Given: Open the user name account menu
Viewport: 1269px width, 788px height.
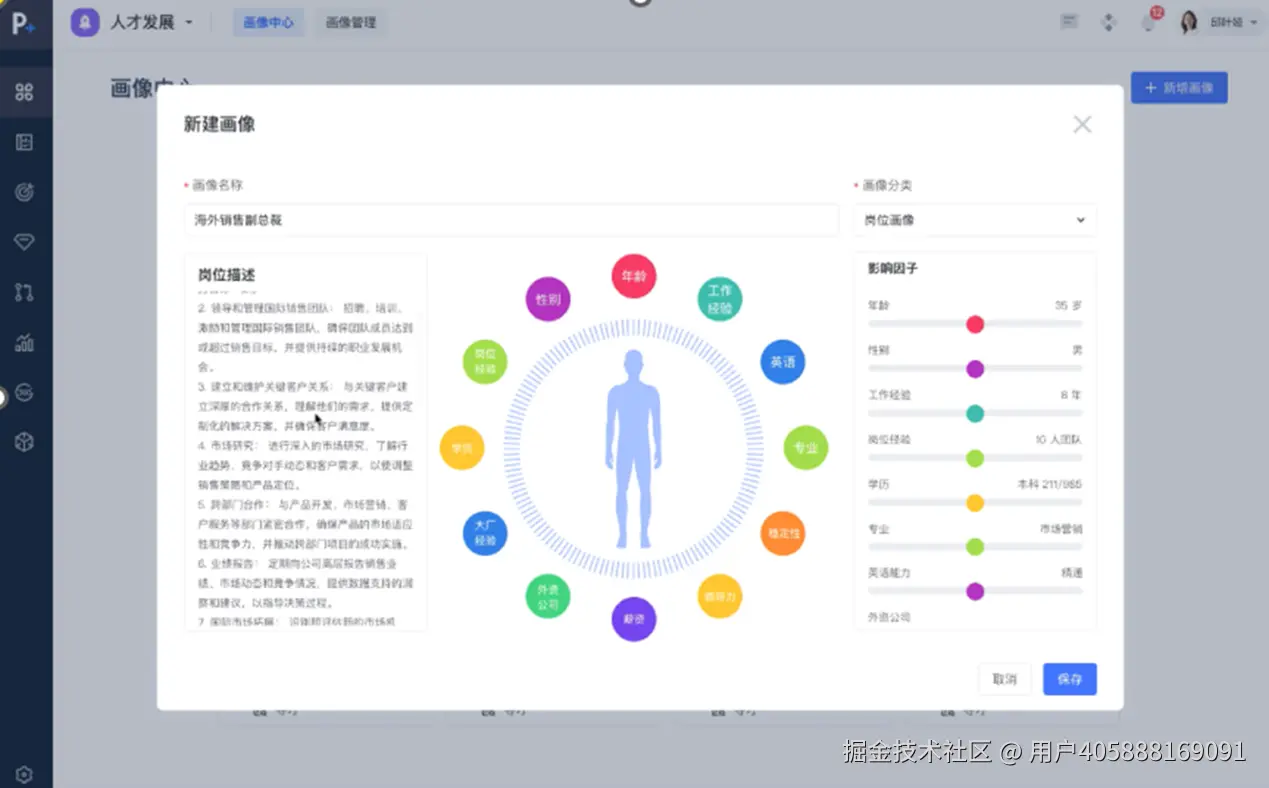Looking at the screenshot, I should click(1234, 22).
